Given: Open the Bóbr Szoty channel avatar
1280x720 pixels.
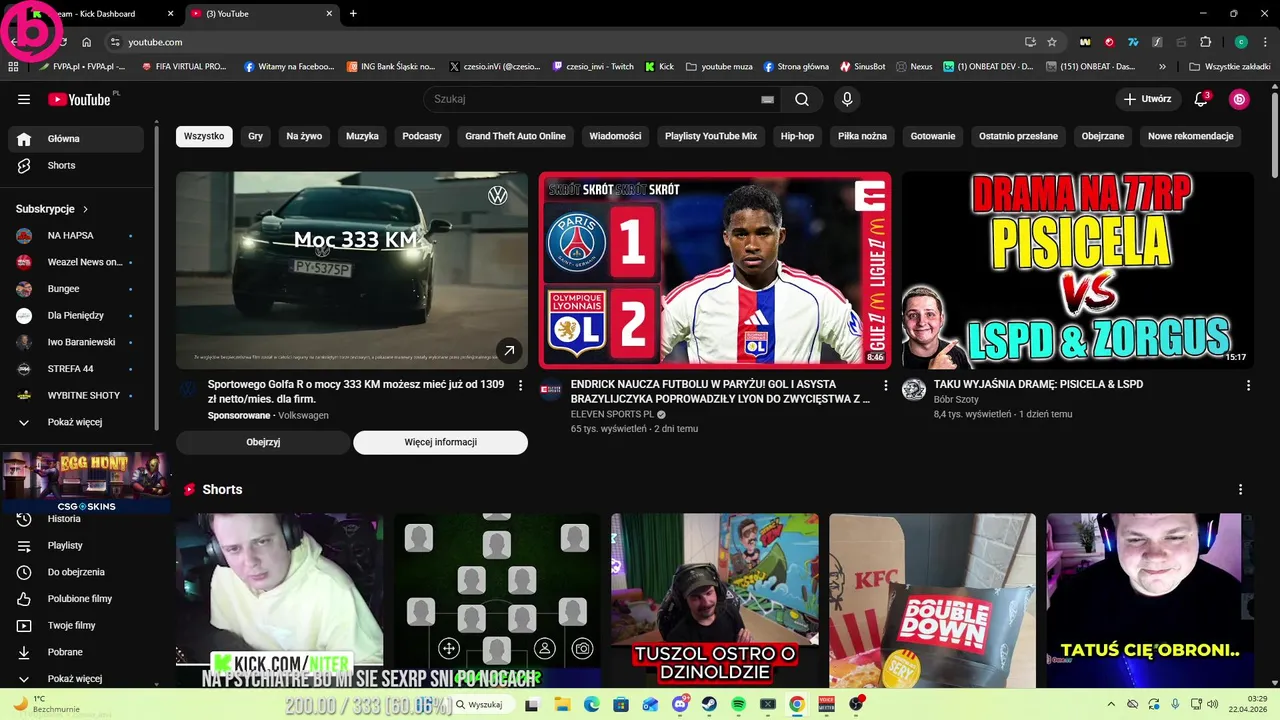Looking at the screenshot, I should tap(914, 390).
